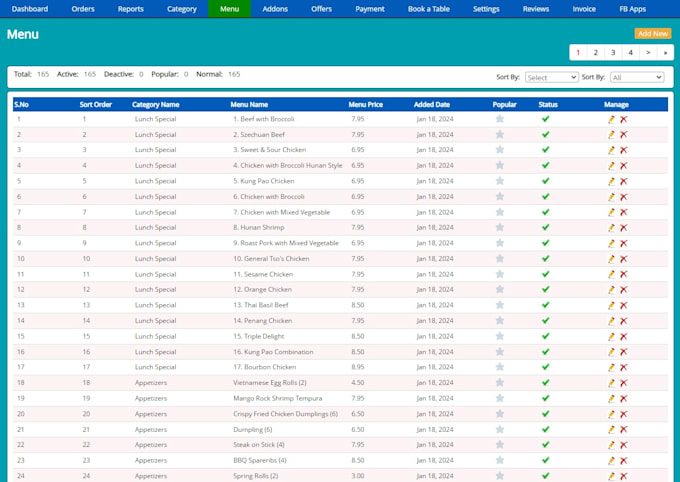
Task: Select the '7. Chicken with Mixed Vegetable' text
Action: click(281, 212)
